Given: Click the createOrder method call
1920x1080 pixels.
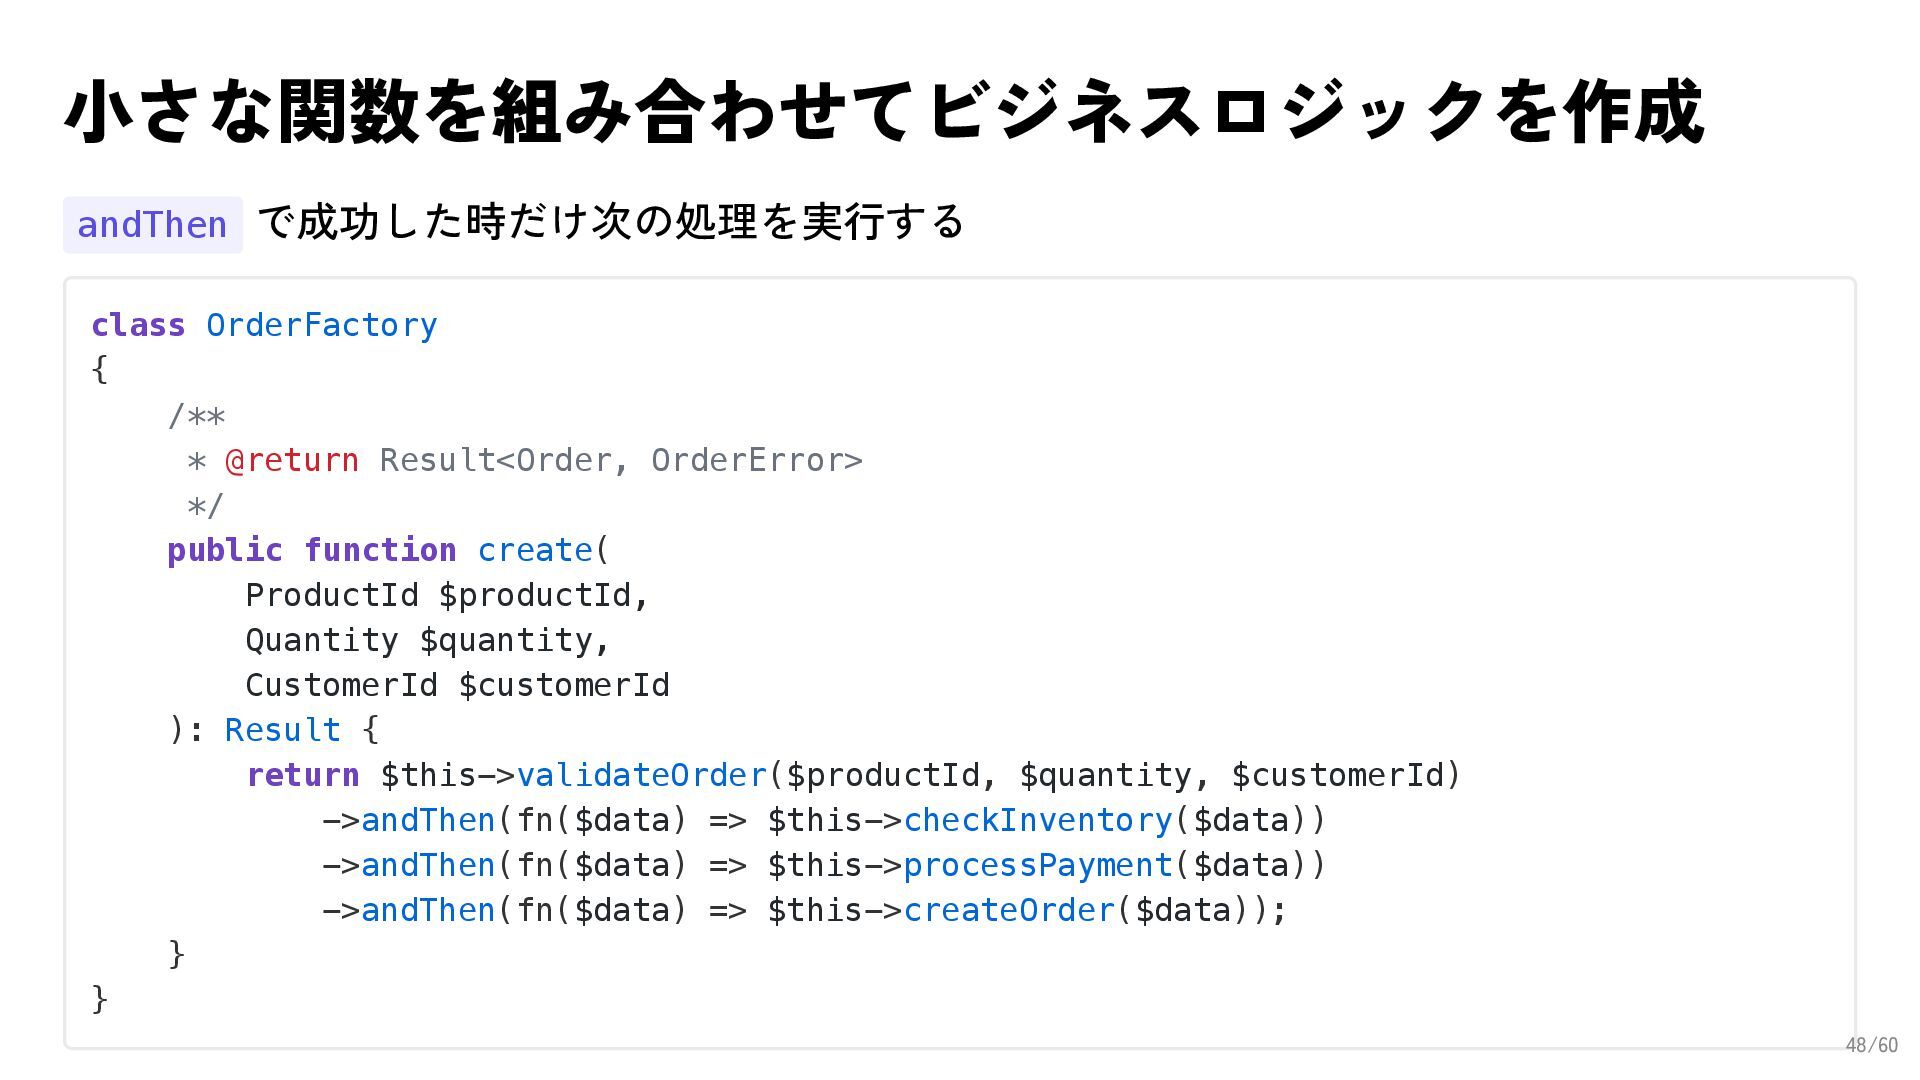Looking at the screenshot, I should coord(1008,910).
